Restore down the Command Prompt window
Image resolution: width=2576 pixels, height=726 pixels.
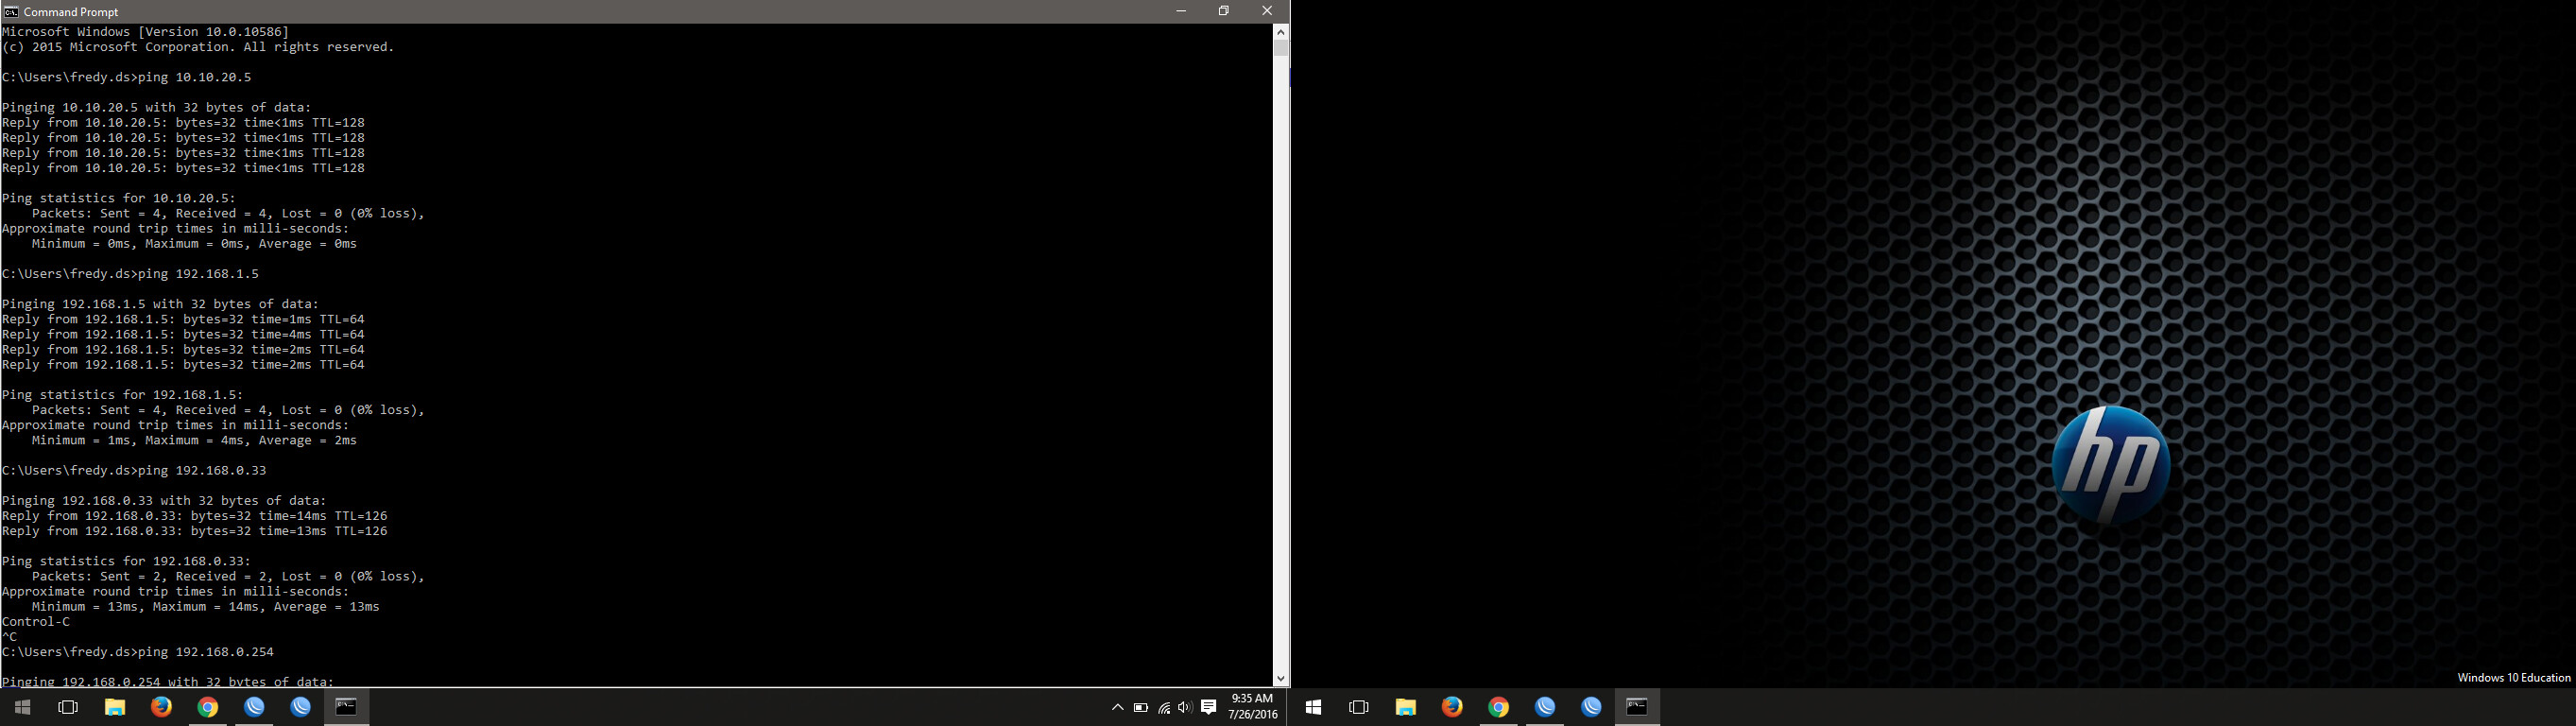(x=1223, y=11)
